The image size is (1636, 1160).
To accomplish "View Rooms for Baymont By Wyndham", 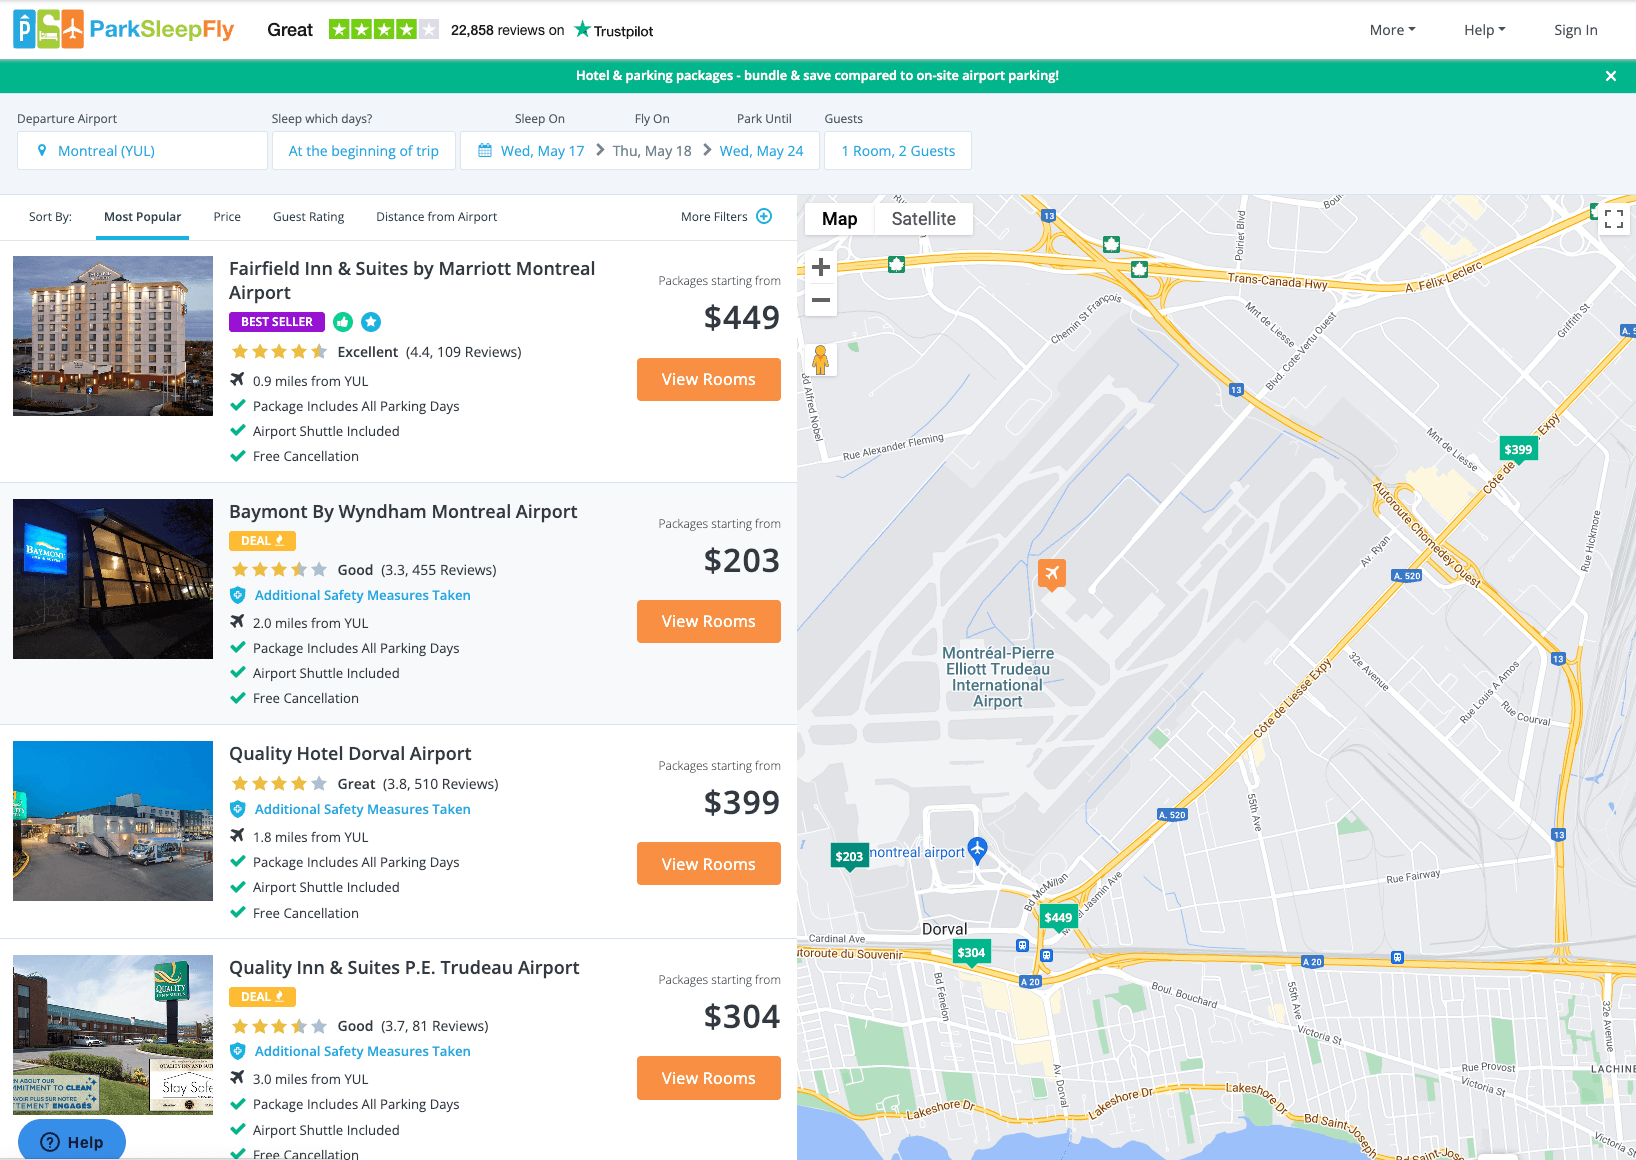I will (x=708, y=622).
